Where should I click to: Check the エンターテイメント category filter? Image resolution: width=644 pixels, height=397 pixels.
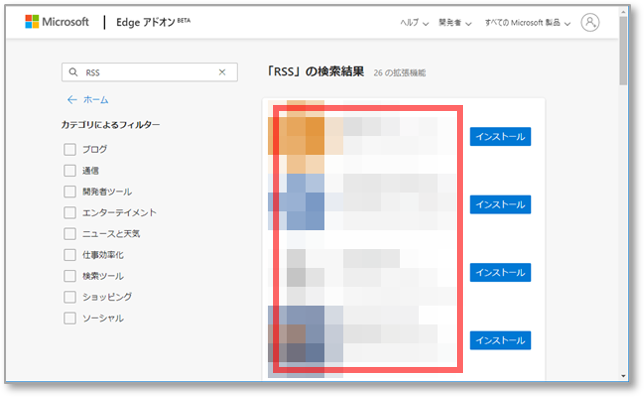[x=70, y=213]
